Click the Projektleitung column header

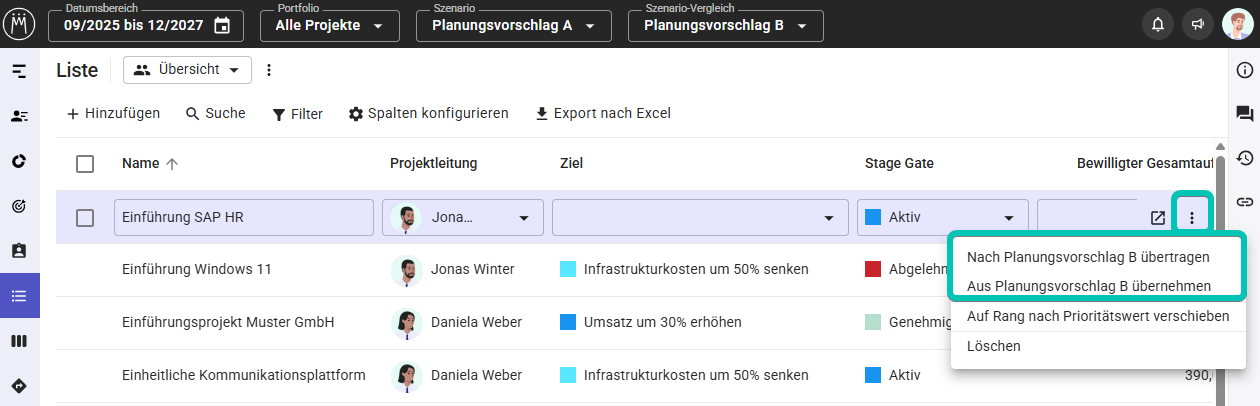click(433, 164)
